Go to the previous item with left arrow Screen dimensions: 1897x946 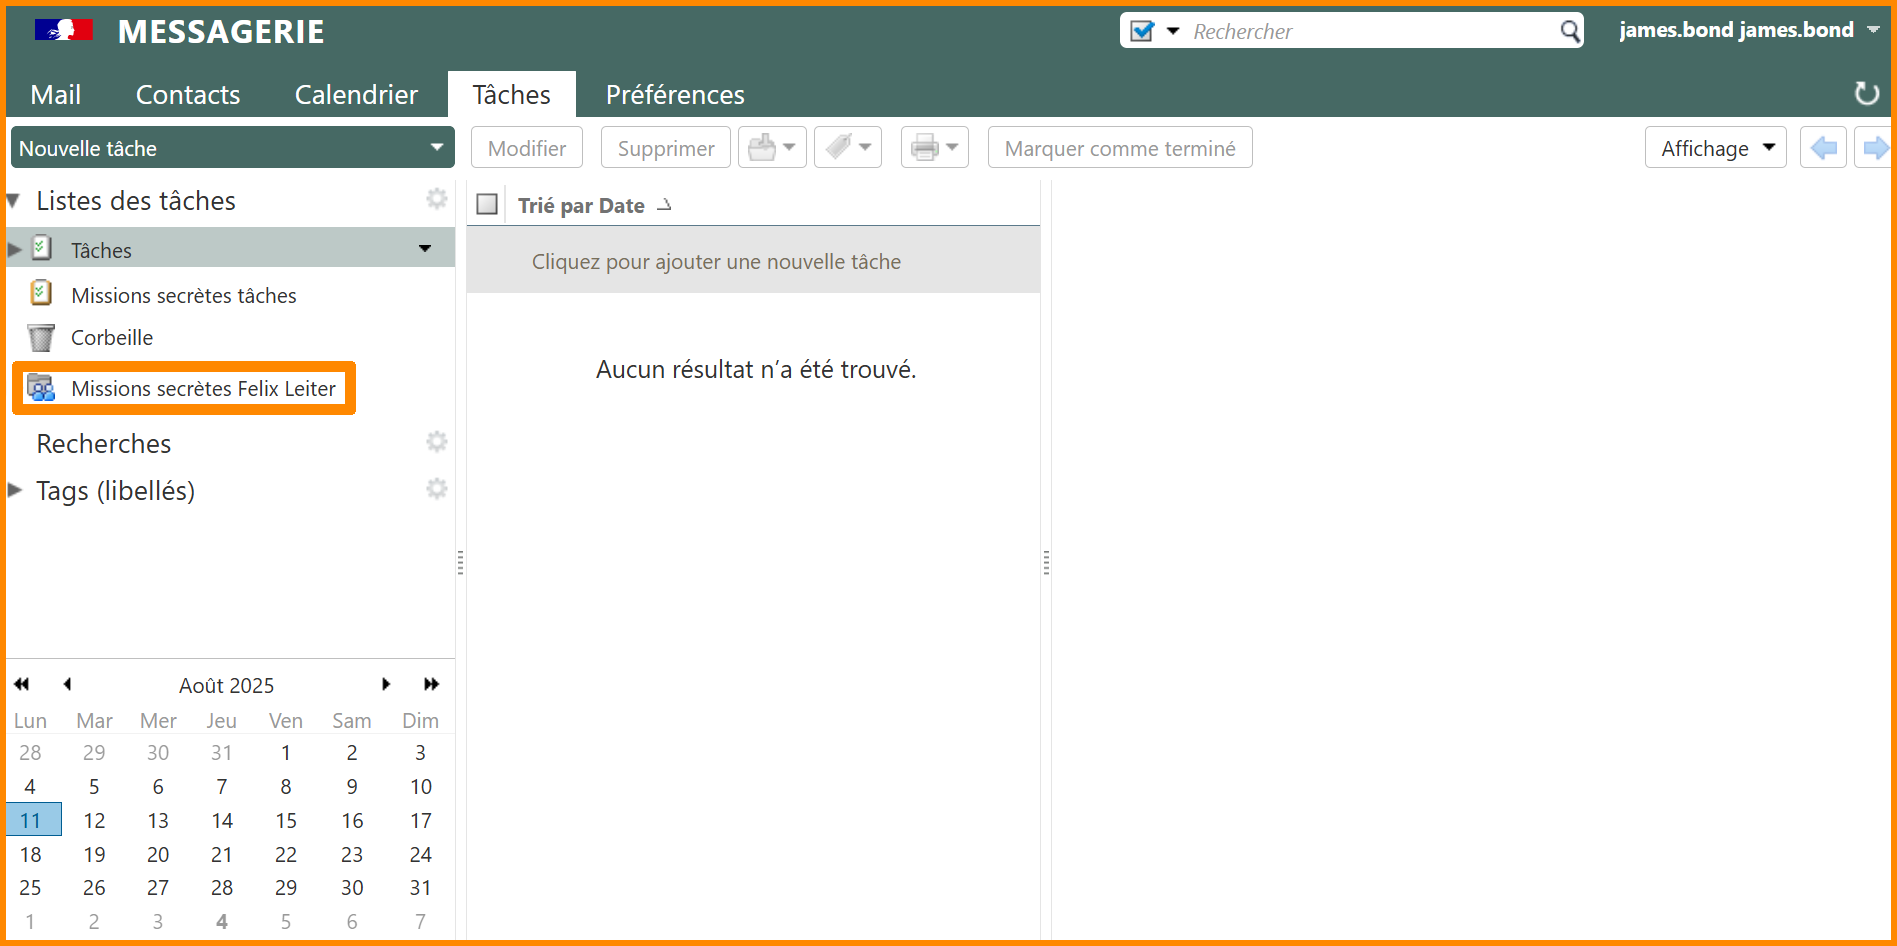pyautogui.click(x=1822, y=148)
